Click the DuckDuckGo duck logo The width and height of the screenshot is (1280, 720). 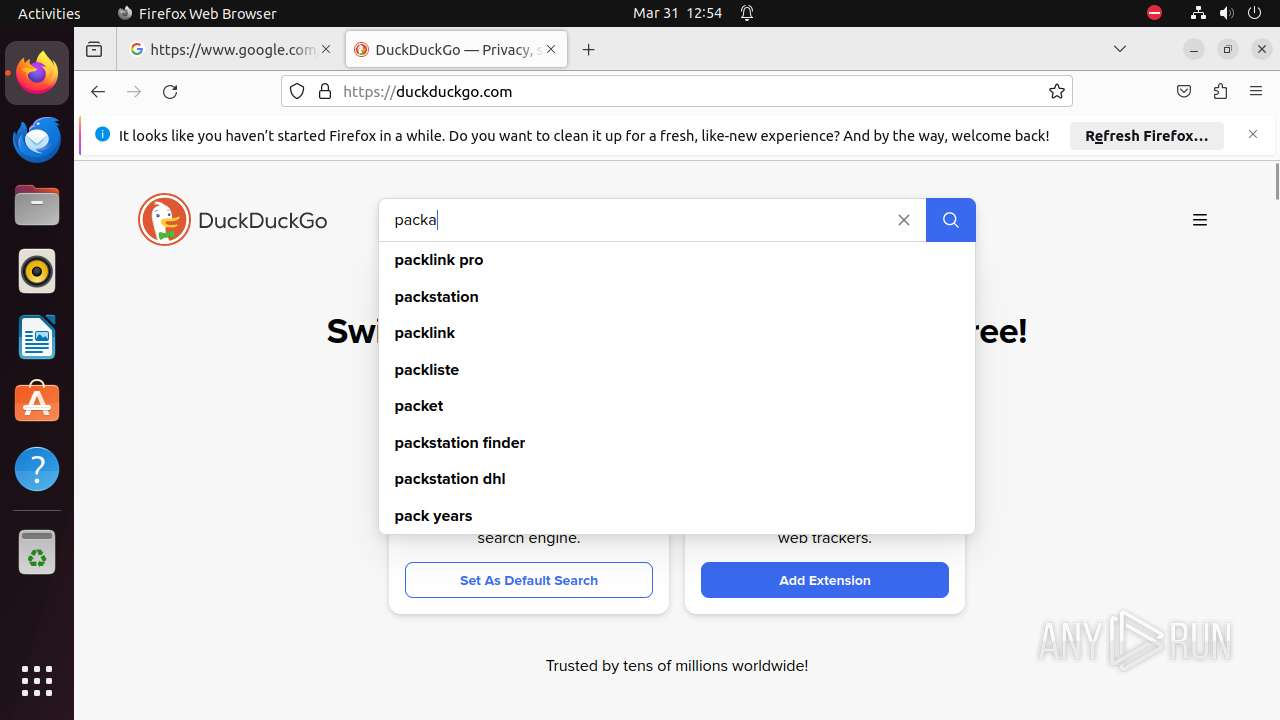pos(164,220)
